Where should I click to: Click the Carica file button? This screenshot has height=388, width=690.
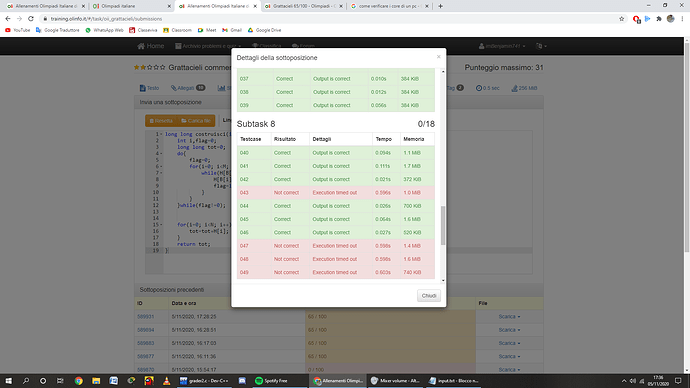(x=196, y=121)
